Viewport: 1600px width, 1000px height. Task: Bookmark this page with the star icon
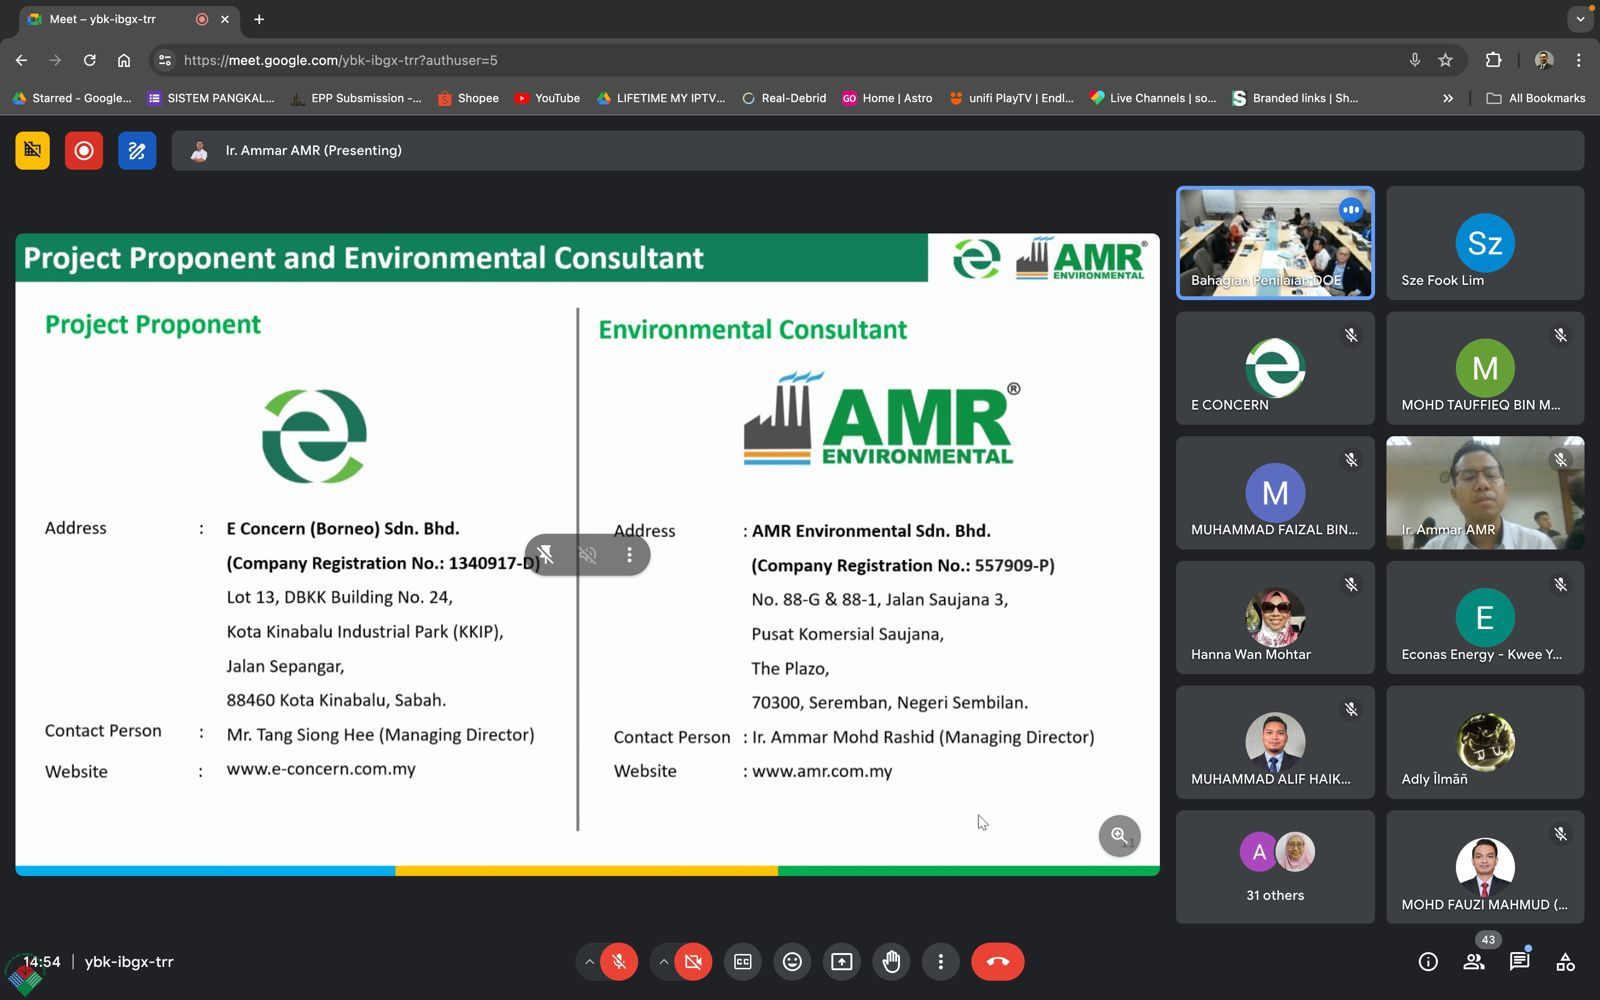click(x=1445, y=60)
